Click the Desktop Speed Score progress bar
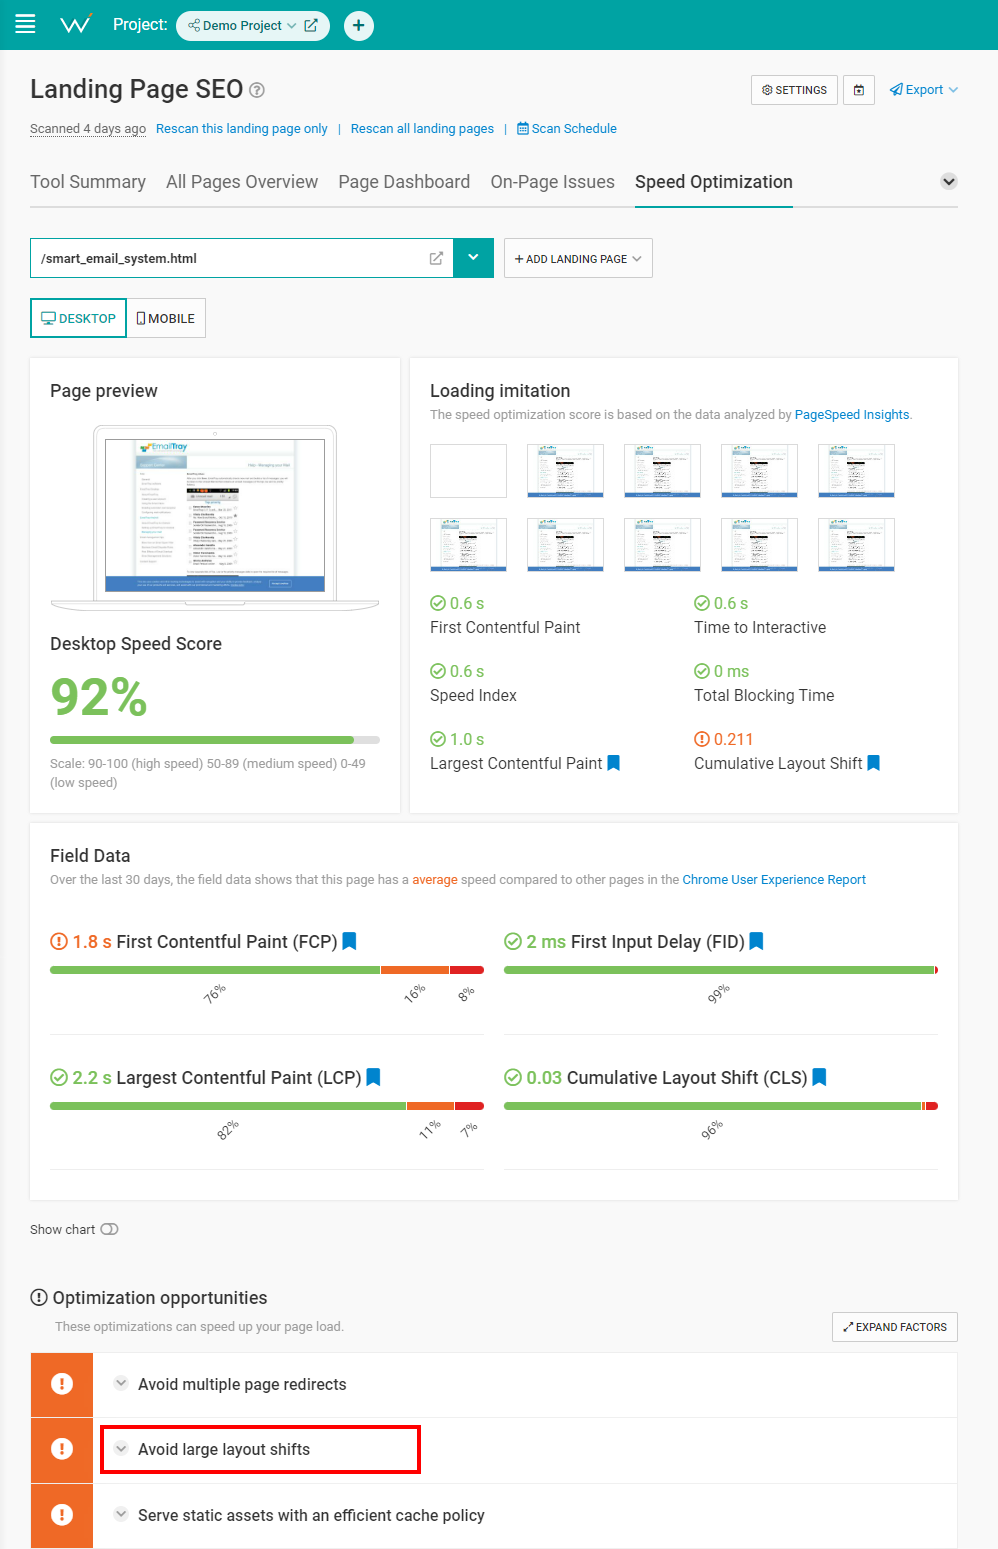This screenshot has width=998, height=1549. pyautogui.click(x=214, y=740)
